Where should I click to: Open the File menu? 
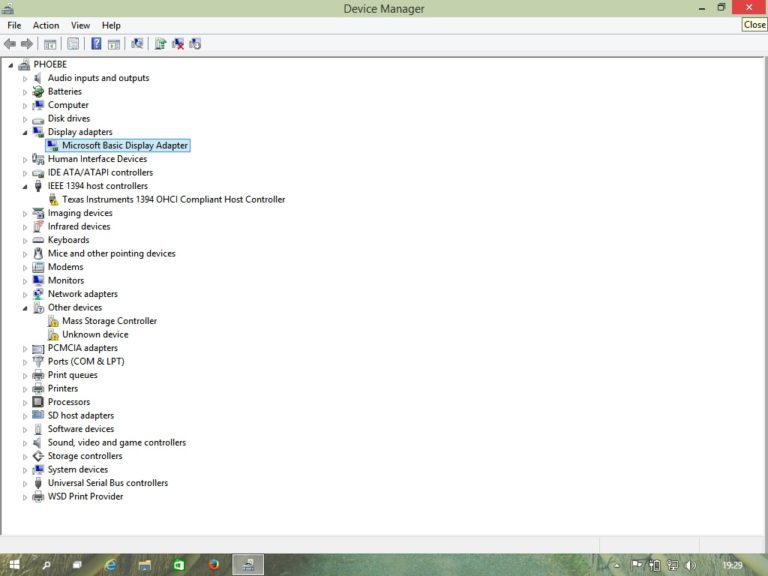click(14, 25)
